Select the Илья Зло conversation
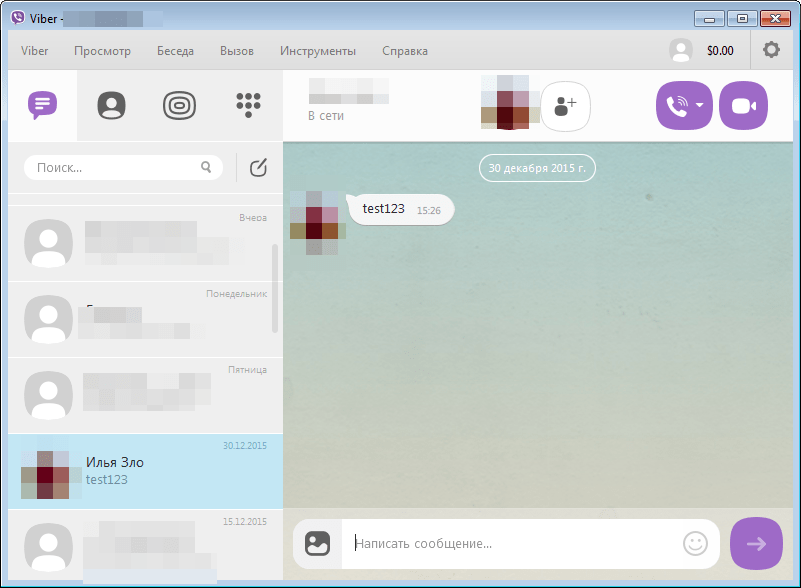 click(x=145, y=471)
